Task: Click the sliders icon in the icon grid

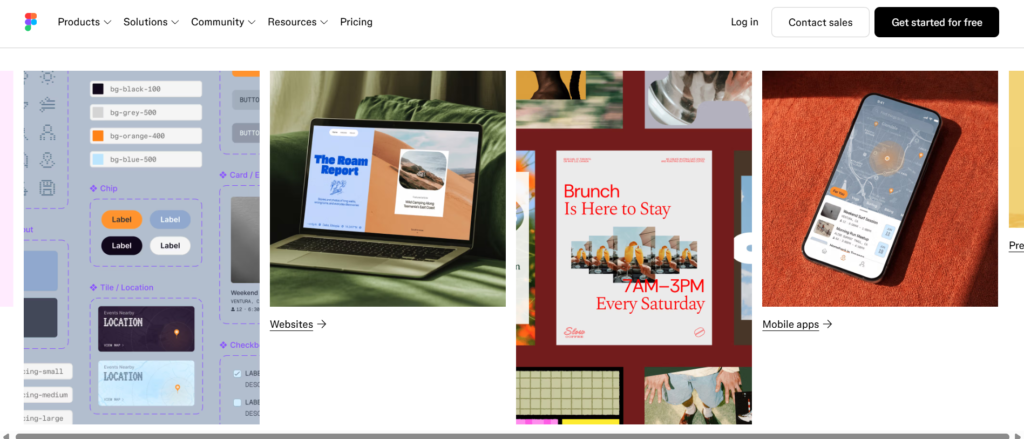Action: tap(47, 105)
